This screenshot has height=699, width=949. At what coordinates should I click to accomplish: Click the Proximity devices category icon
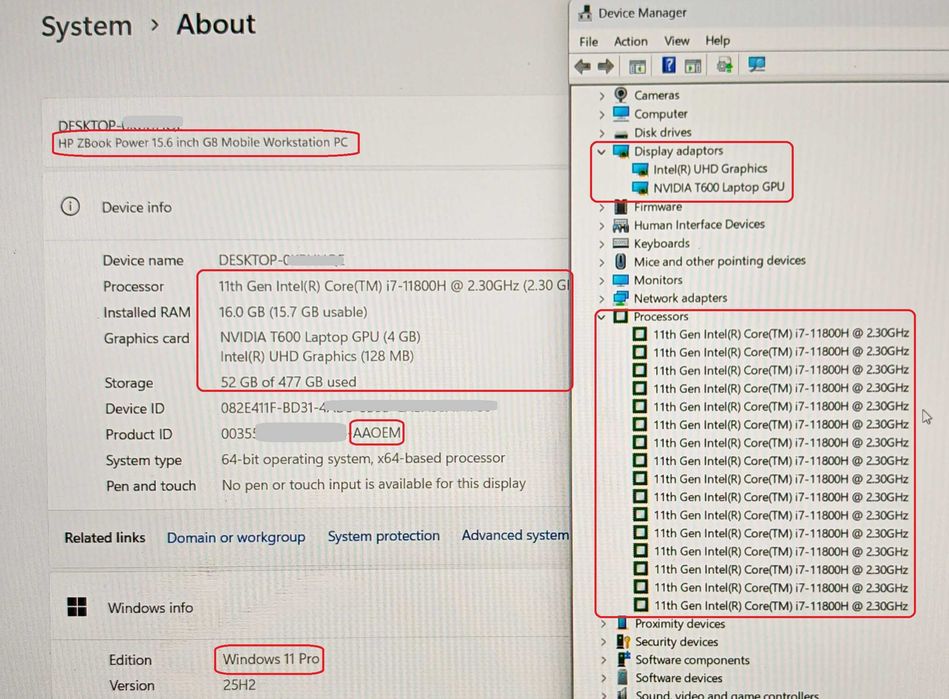pyautogui.click(x=622, y=623)
